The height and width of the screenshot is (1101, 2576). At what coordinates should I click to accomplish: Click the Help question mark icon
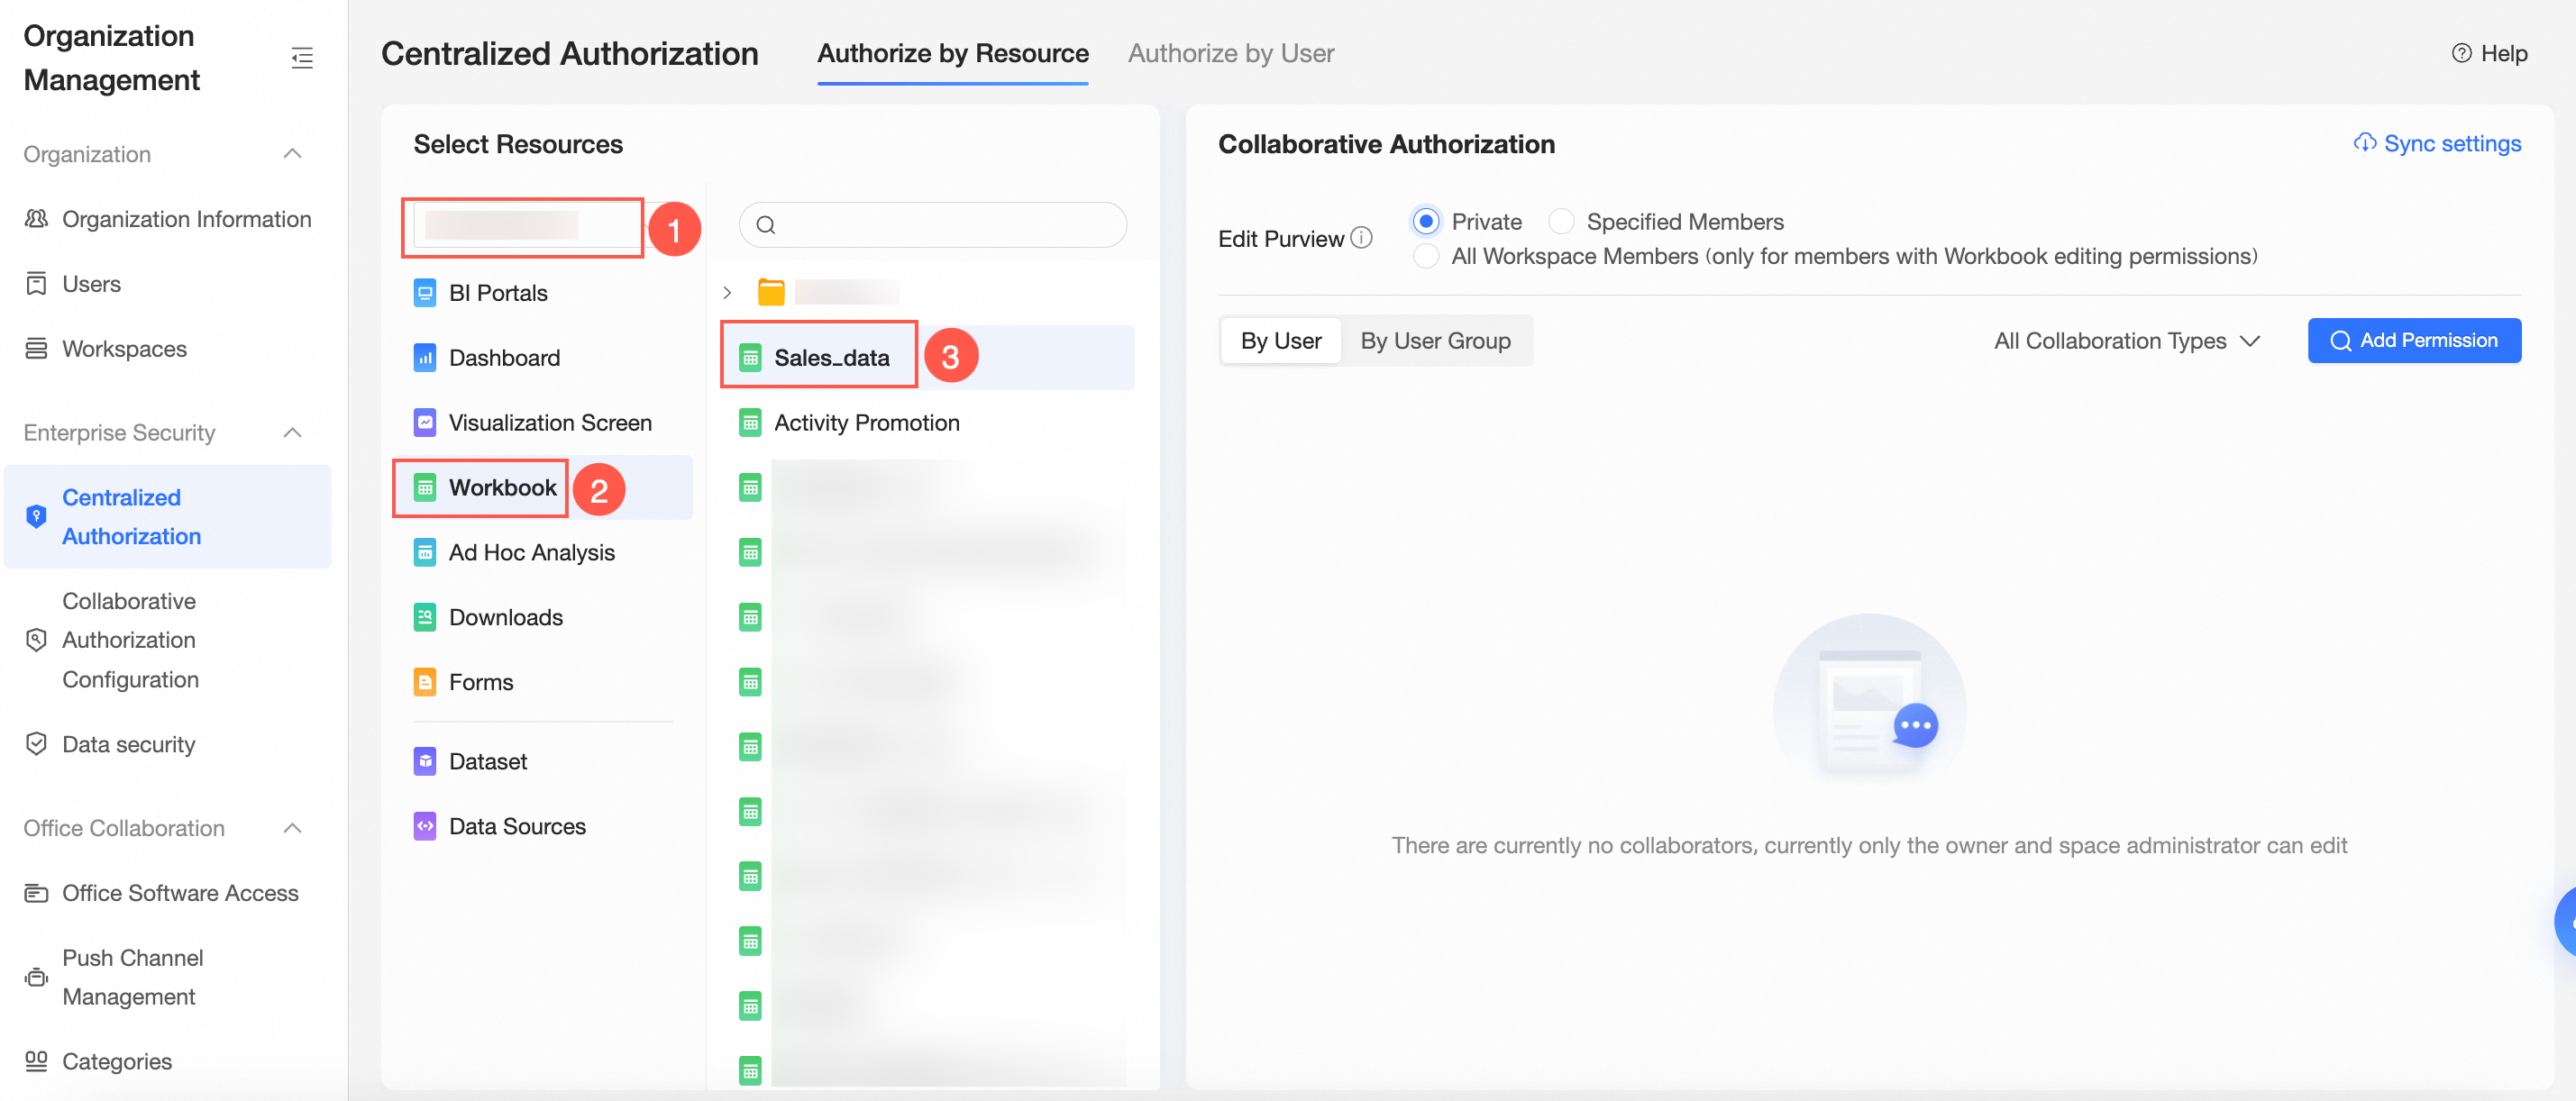(2461, 54)
